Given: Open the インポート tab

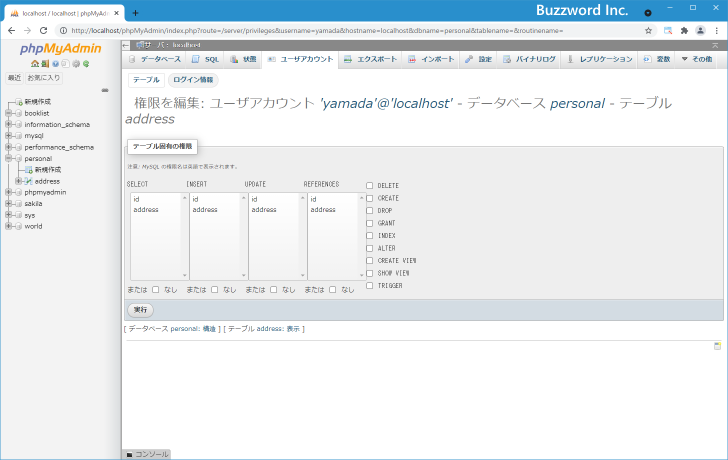Looking at the screenshot, I should coord(431,59).
